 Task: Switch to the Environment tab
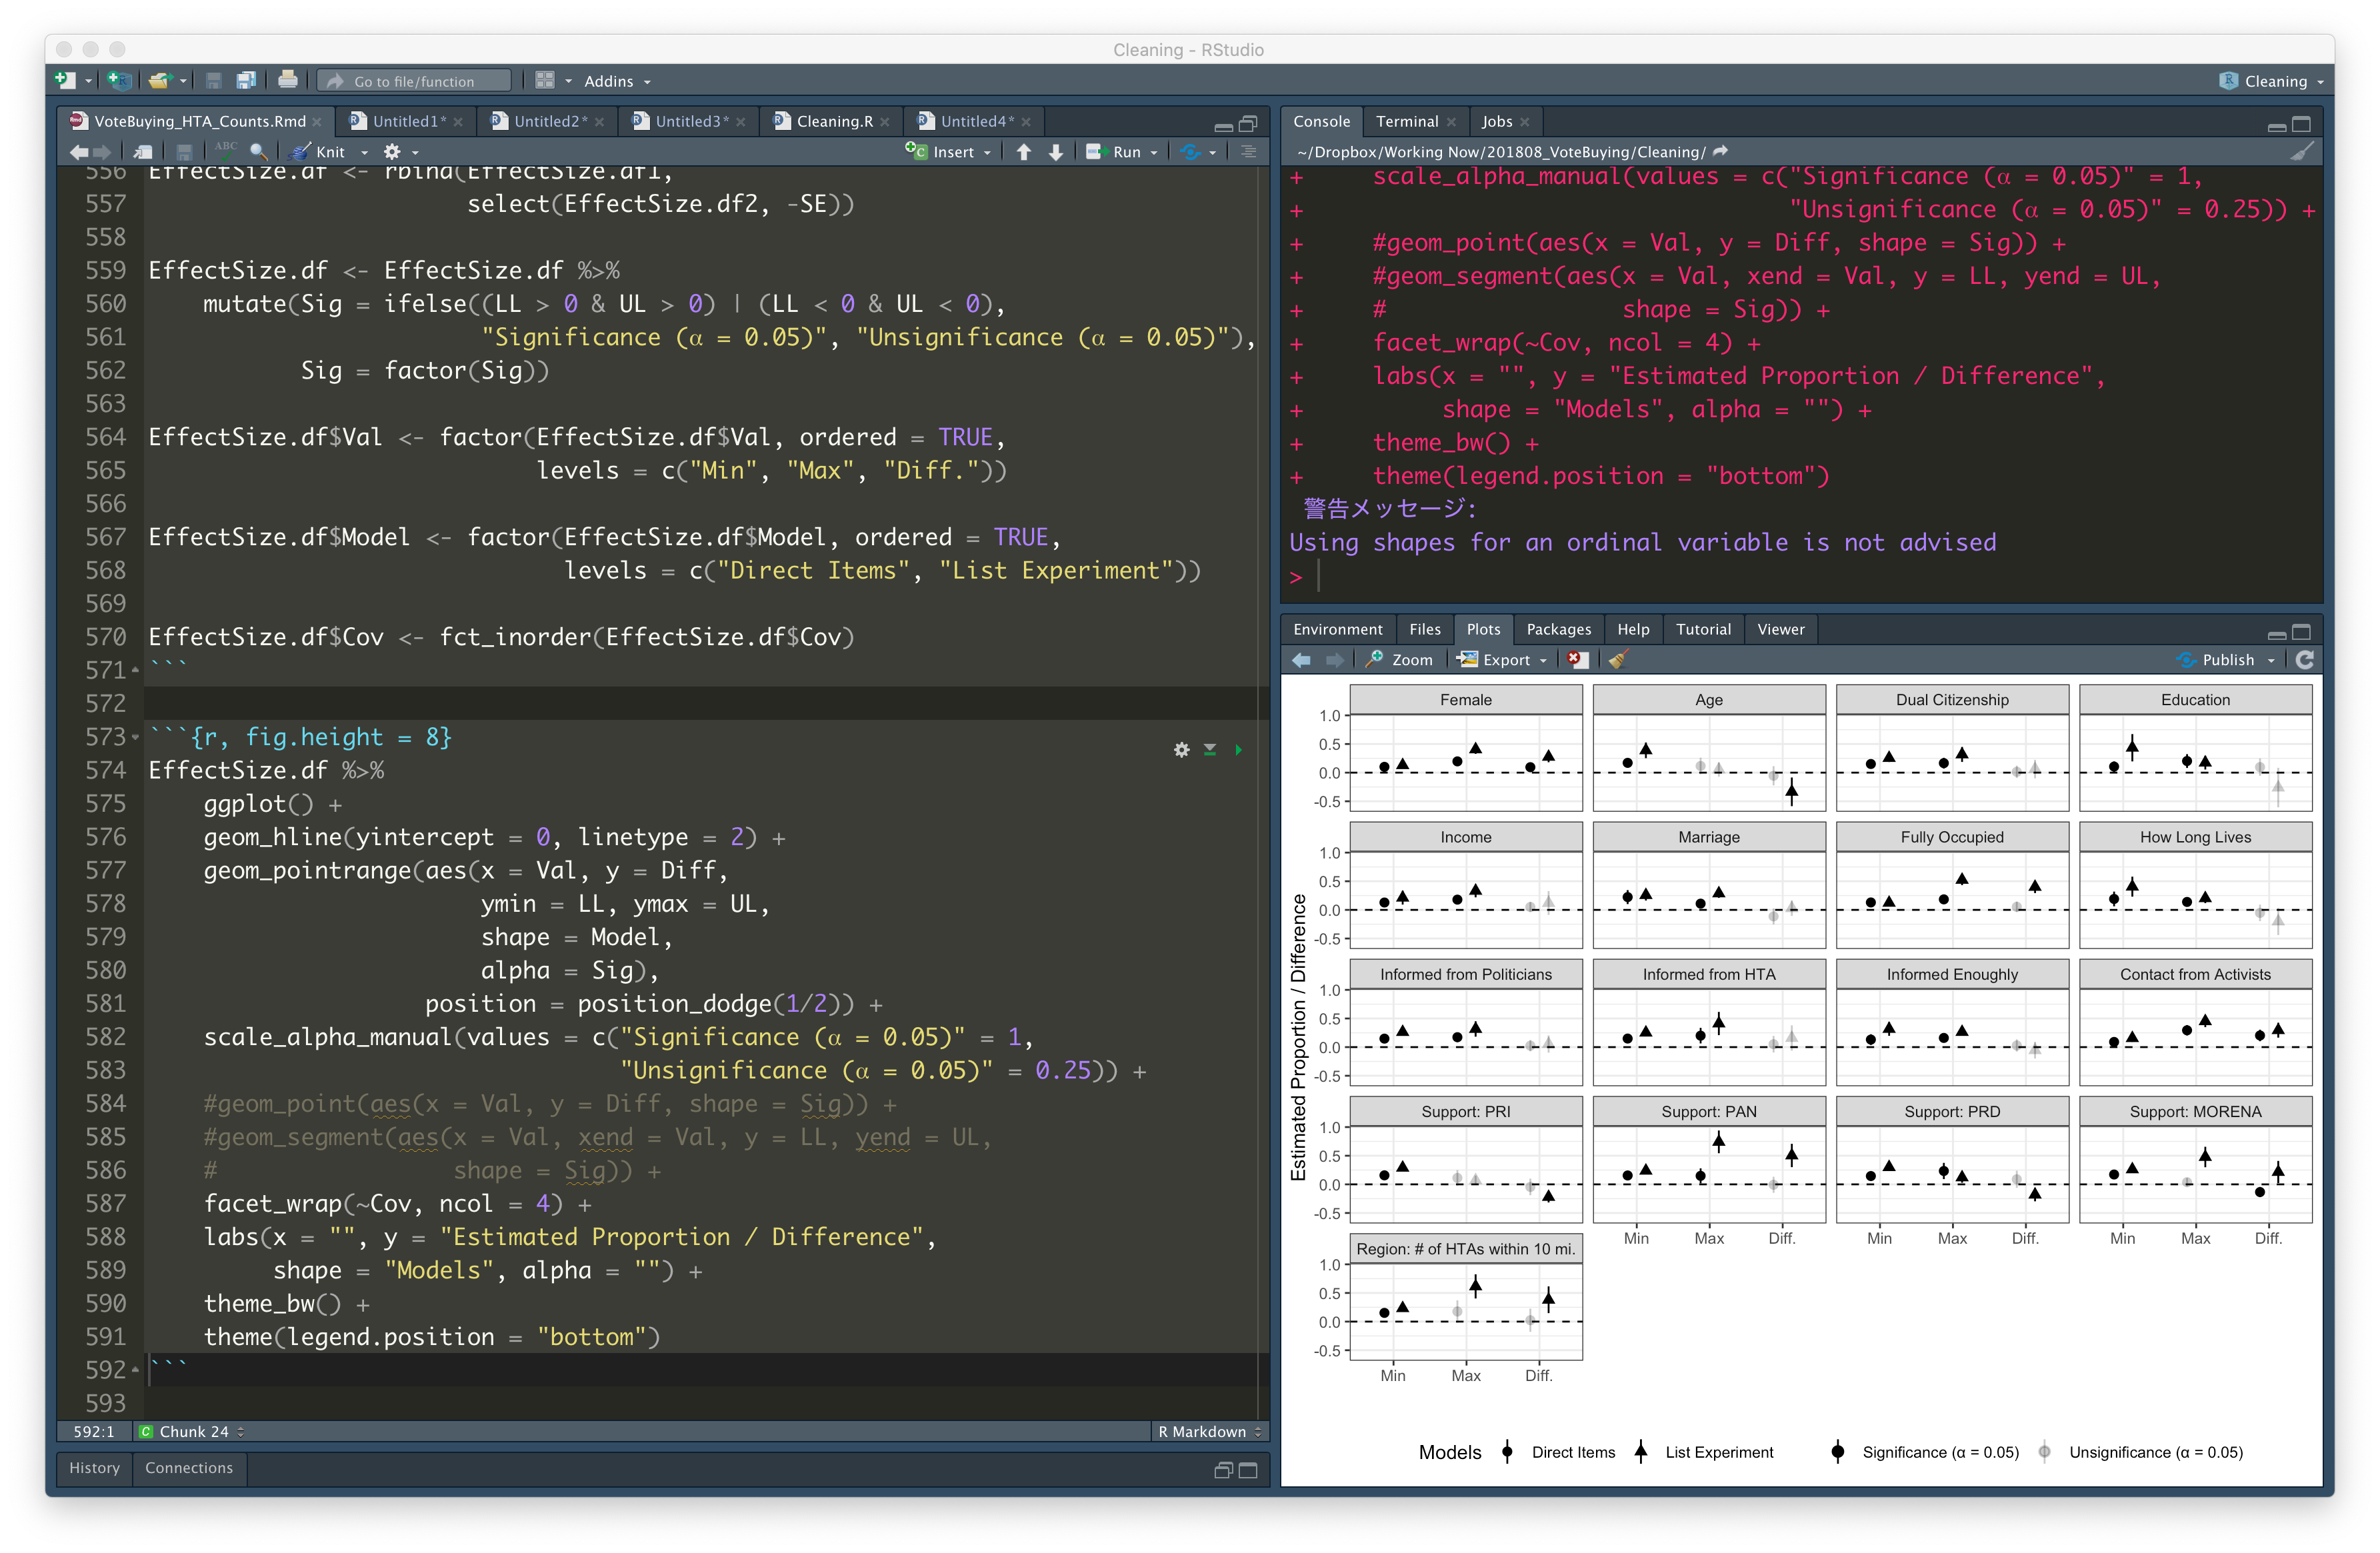pyautogui.click(x=1337, y=629)
